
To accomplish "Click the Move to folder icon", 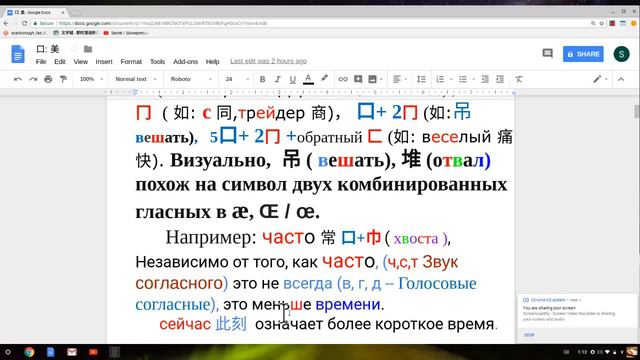I will 88,49.
